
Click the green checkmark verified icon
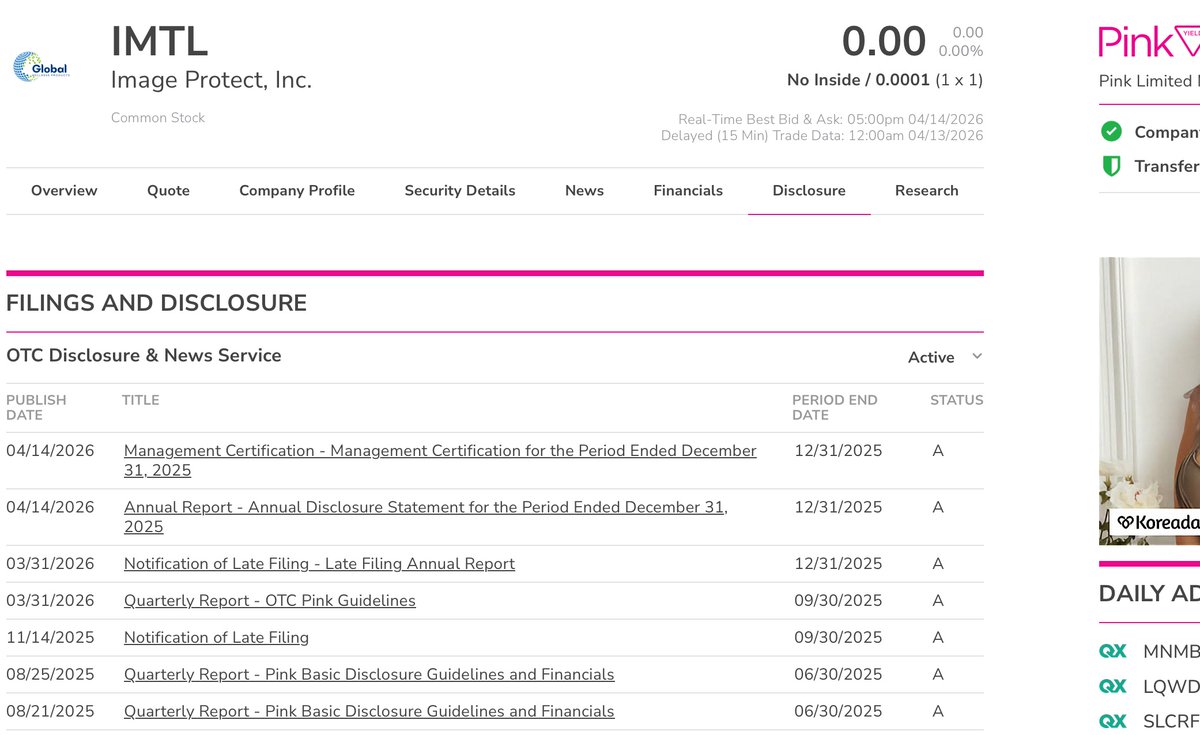pyautogui.click(x=1111, y=132)
